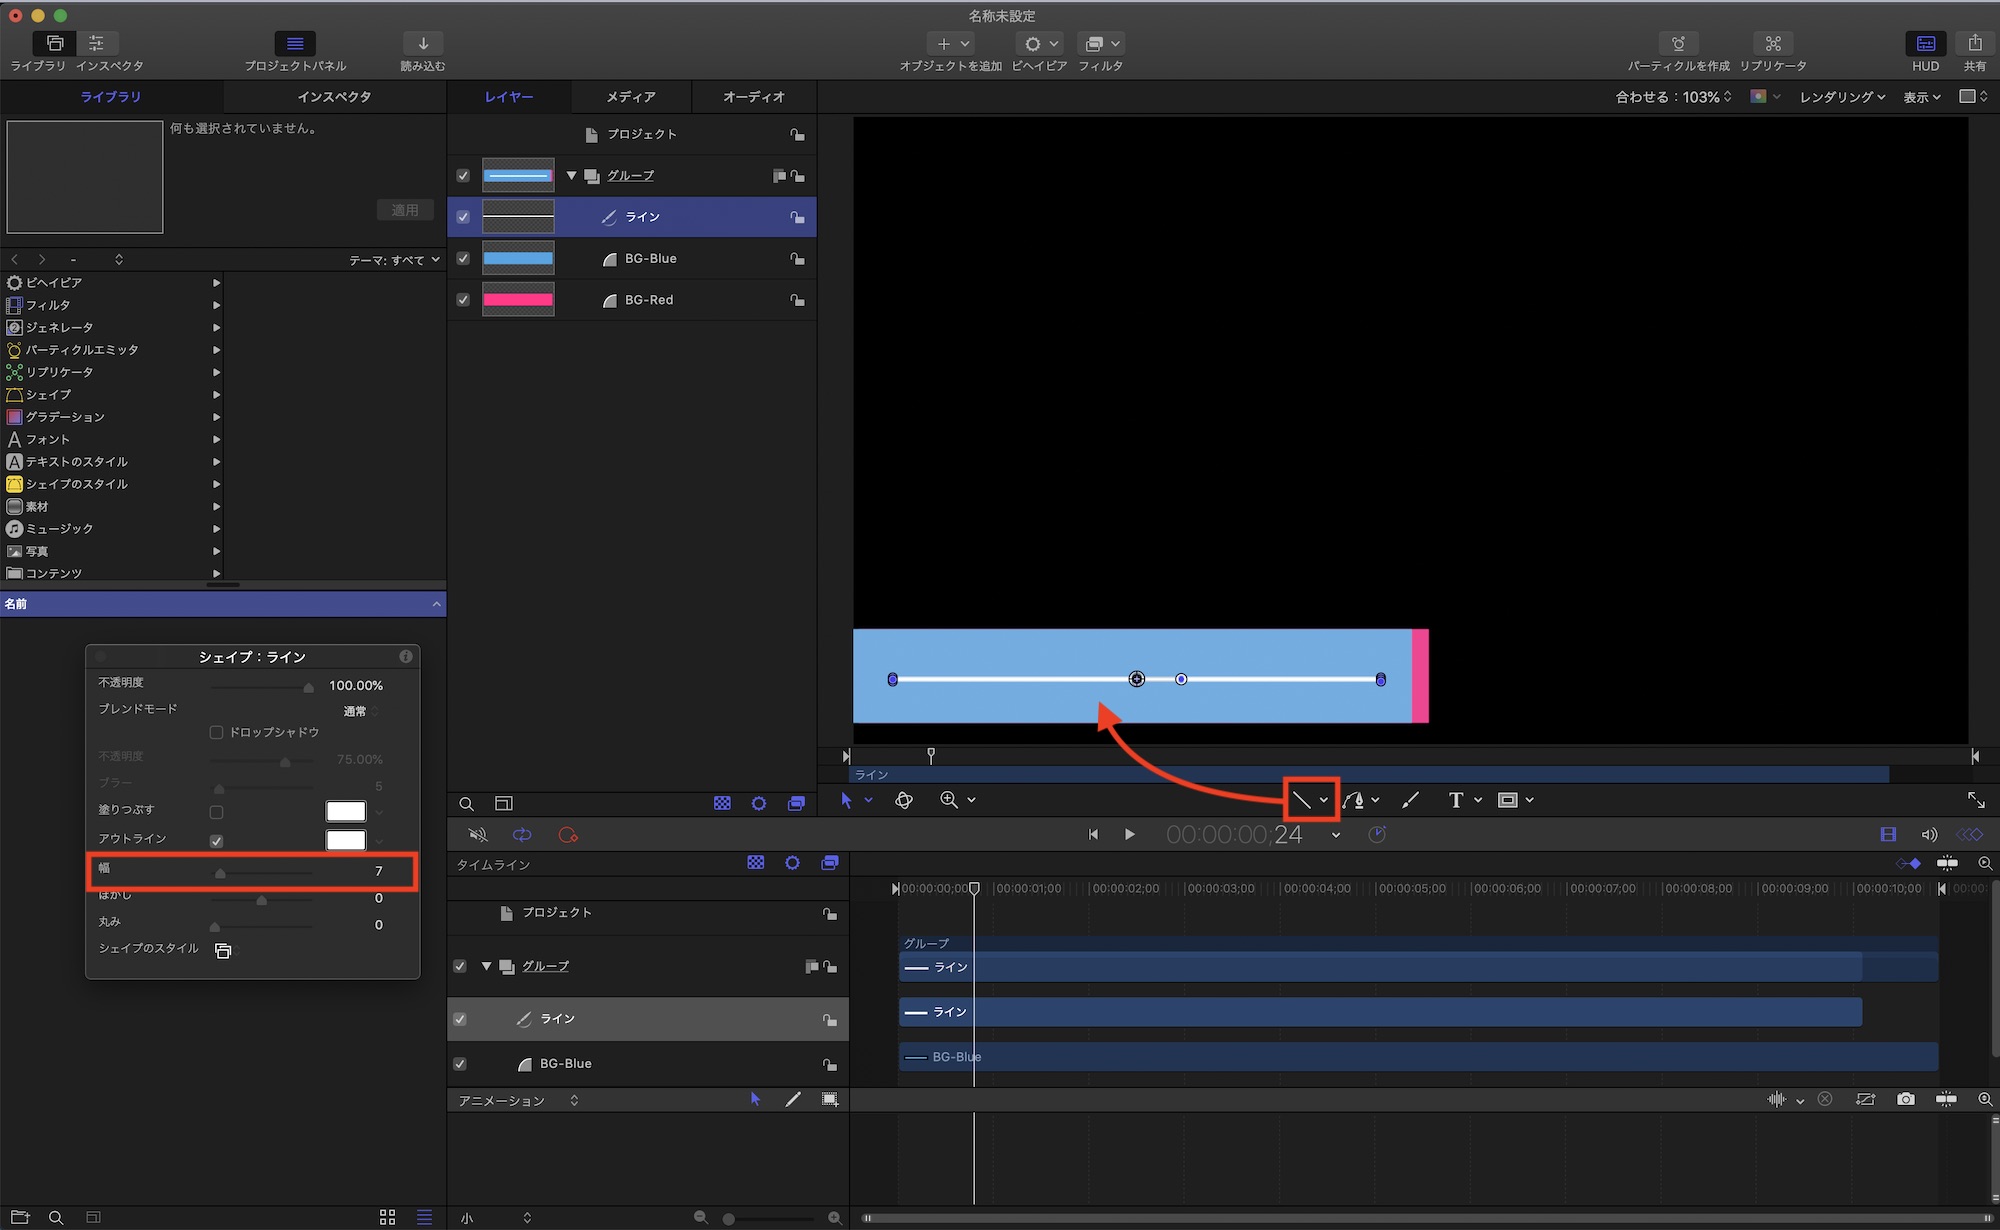Open the Theme (テーマ: すべて) dropdown

[x=394, y=260]
